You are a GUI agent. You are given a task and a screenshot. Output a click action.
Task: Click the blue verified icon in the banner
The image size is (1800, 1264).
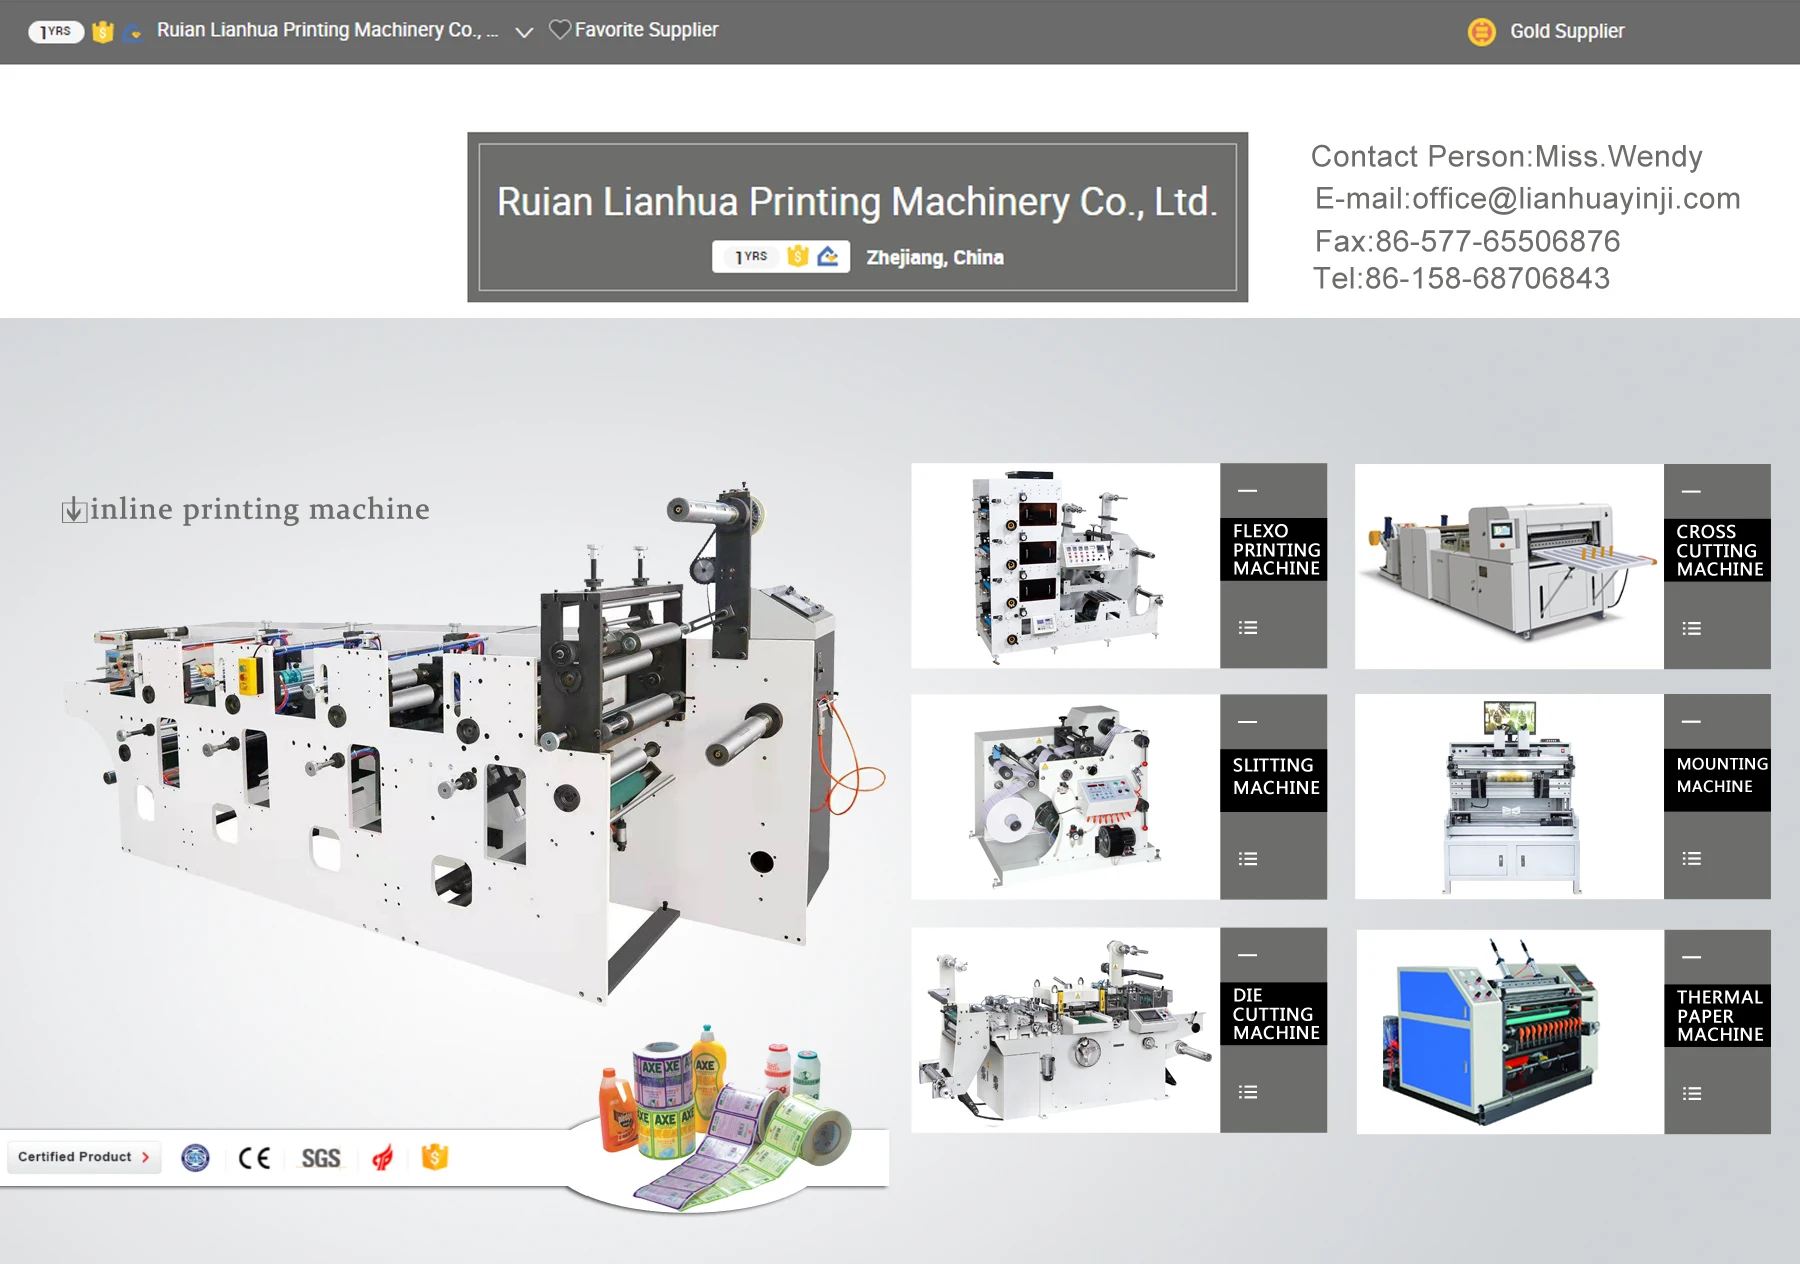coord(828,256)
